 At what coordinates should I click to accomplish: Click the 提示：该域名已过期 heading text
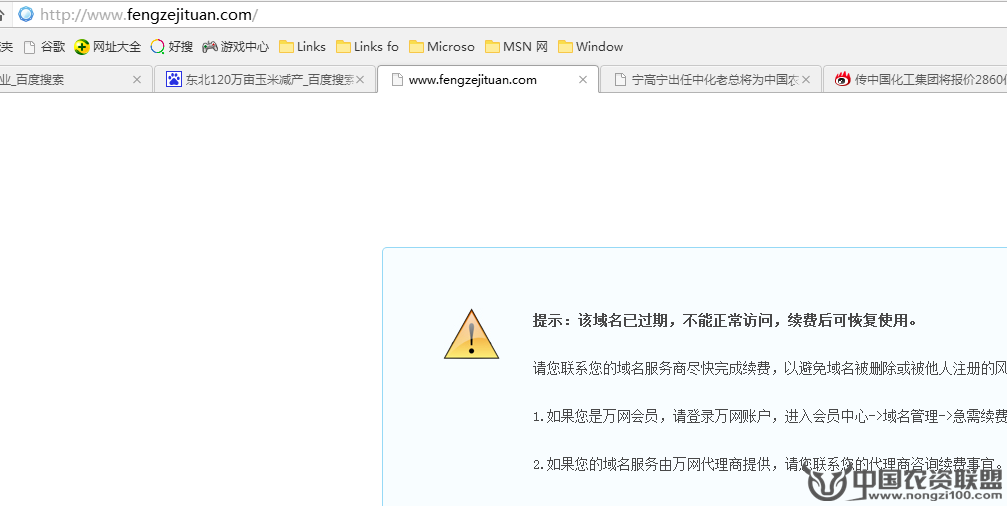(x=724, y=320)
